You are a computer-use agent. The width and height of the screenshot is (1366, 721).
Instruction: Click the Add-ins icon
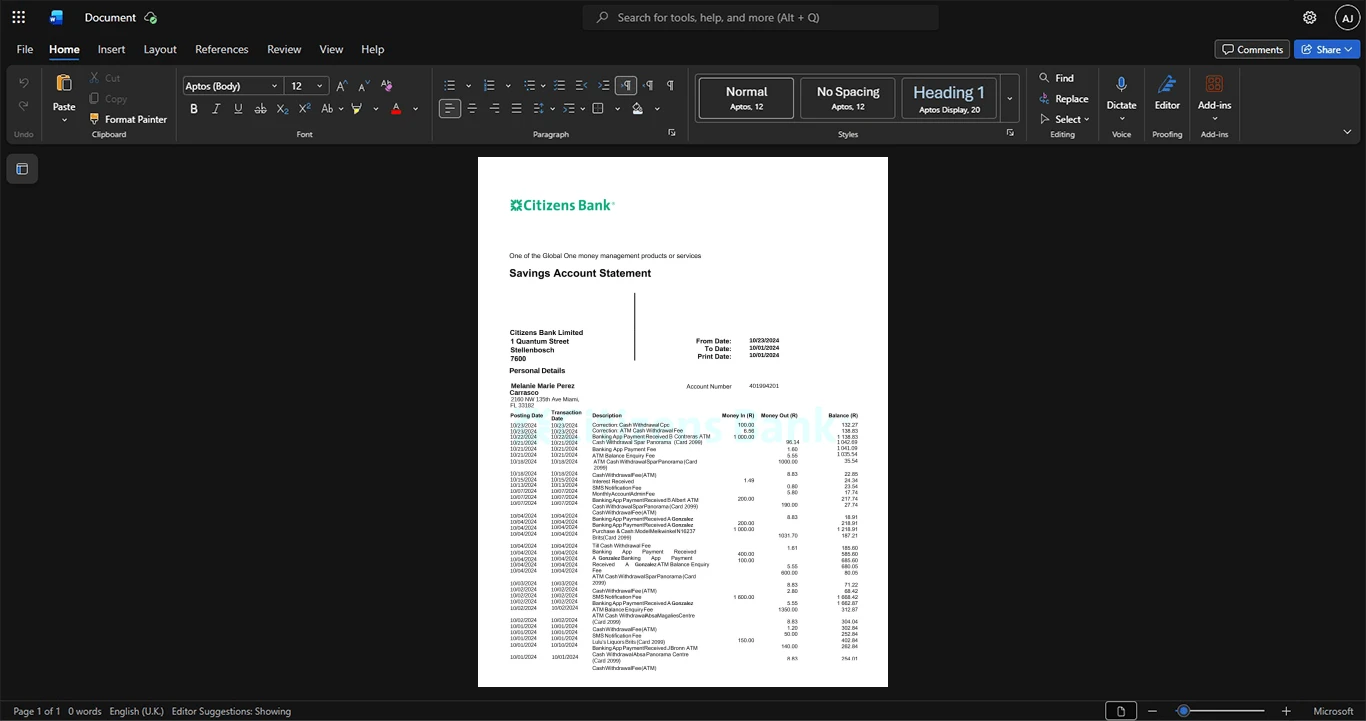click(x=1214, y=84)
